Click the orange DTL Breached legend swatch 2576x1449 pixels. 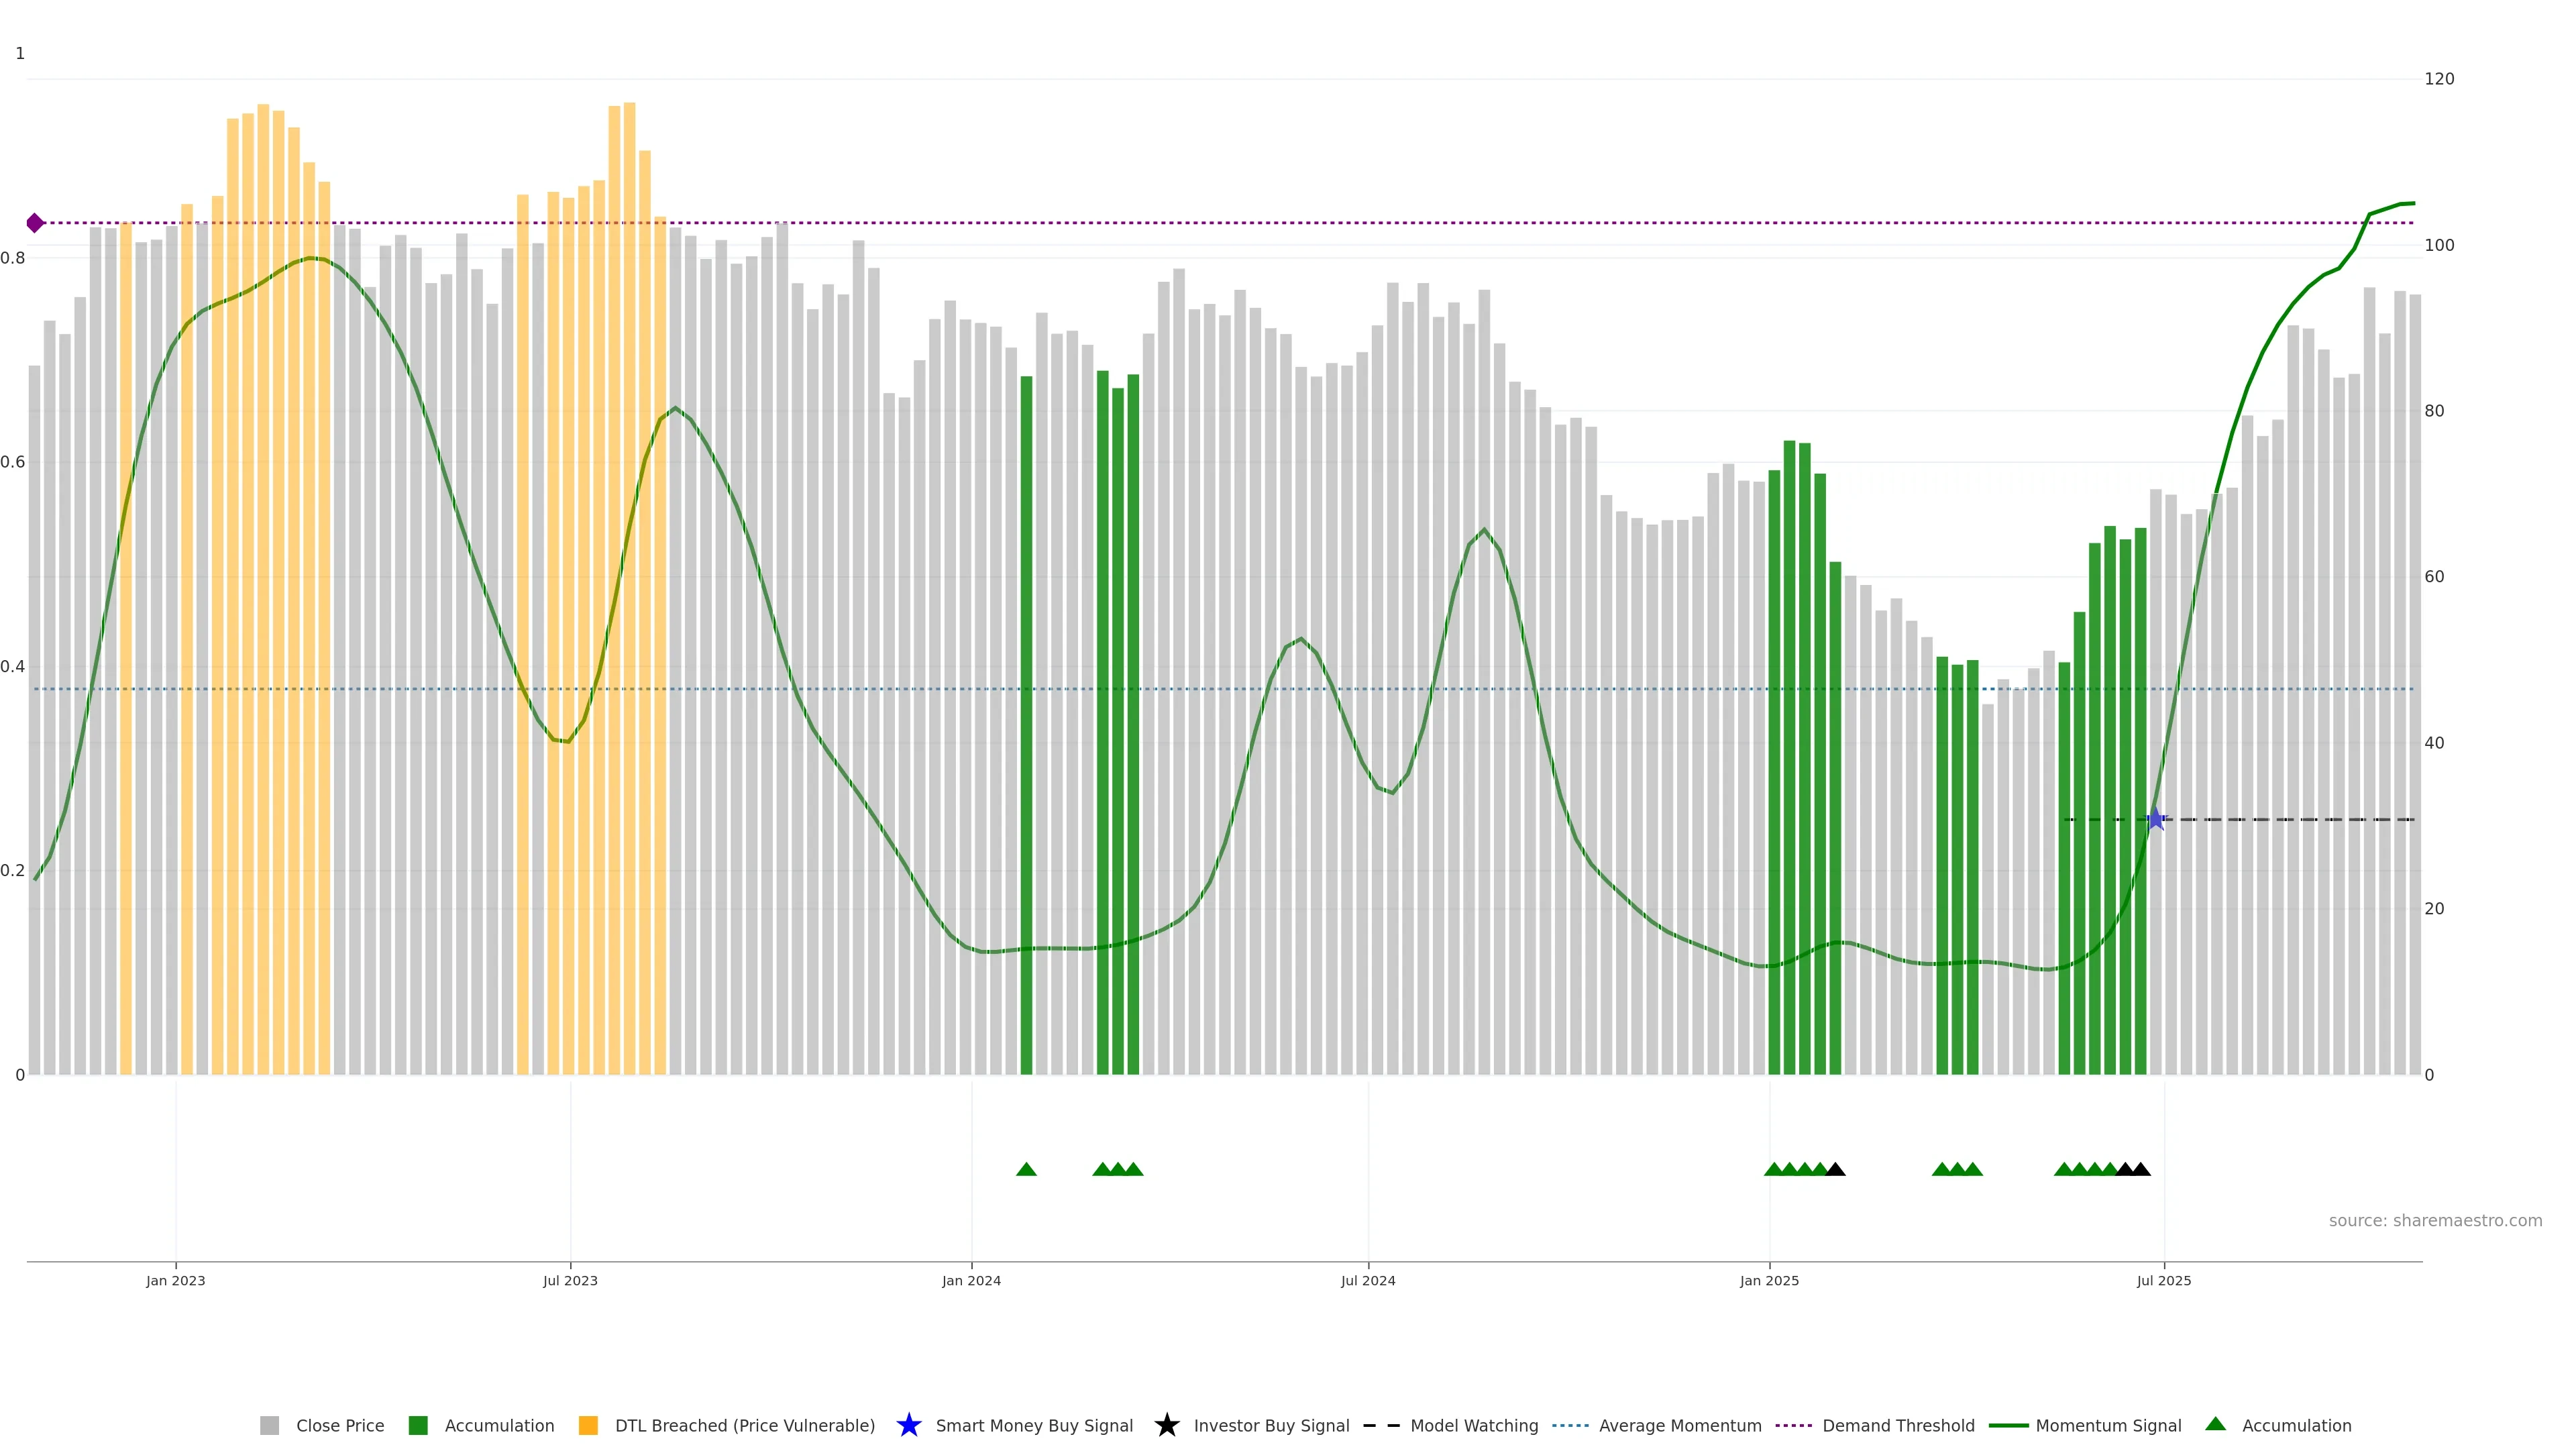click(x=588, y=1425)
